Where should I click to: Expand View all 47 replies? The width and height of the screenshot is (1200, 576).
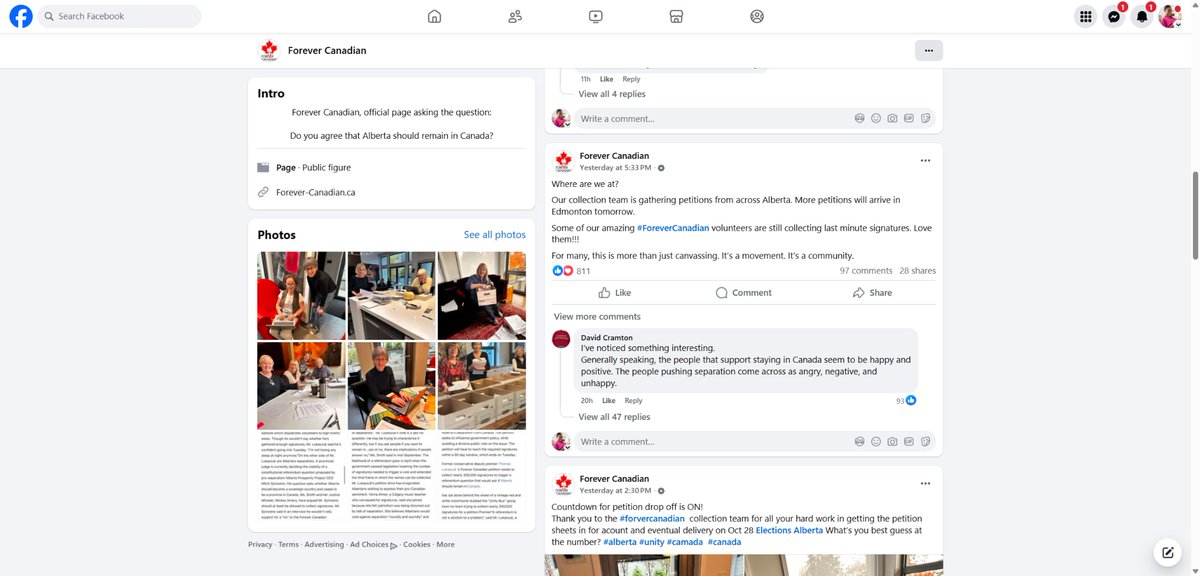click(x=614, y=417)
